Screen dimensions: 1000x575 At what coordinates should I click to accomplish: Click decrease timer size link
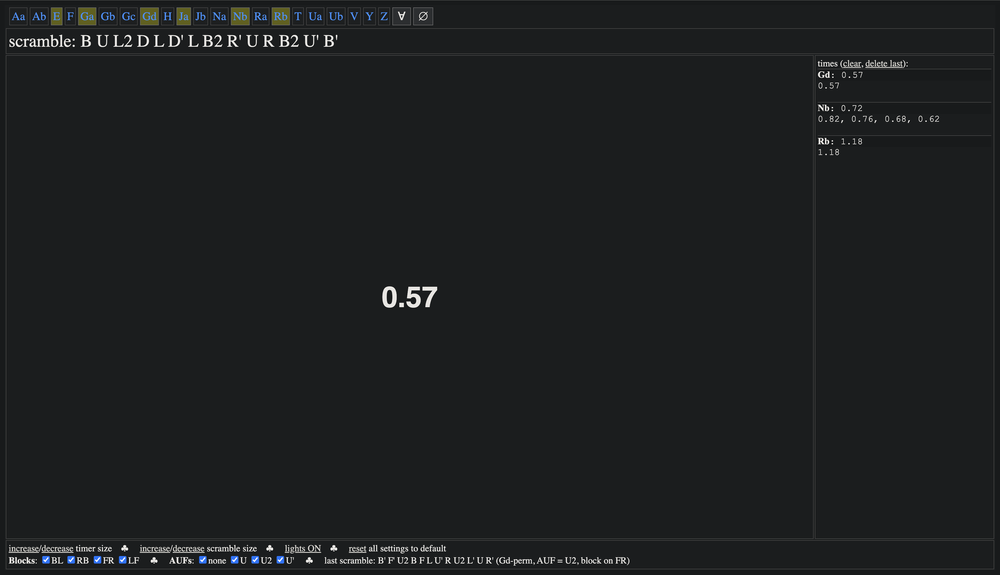pos(57,548)
